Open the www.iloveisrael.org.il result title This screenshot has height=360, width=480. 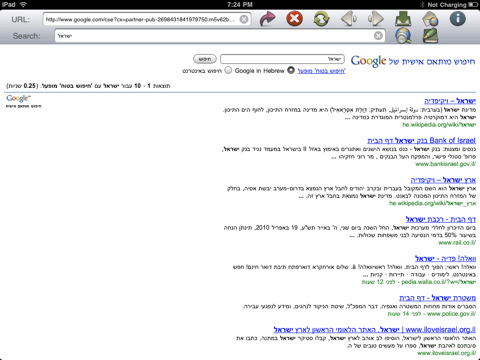375,330
